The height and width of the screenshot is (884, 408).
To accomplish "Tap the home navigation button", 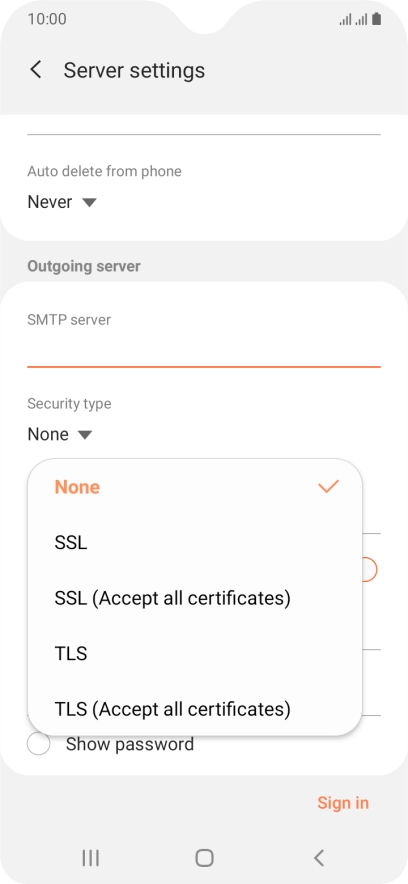I will 204,858.
